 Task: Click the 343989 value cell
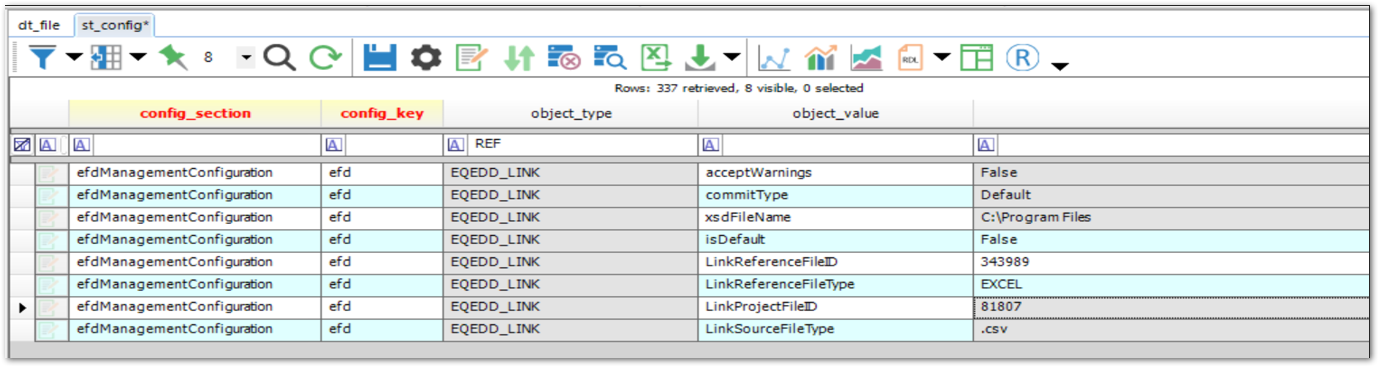(1171, 262)
